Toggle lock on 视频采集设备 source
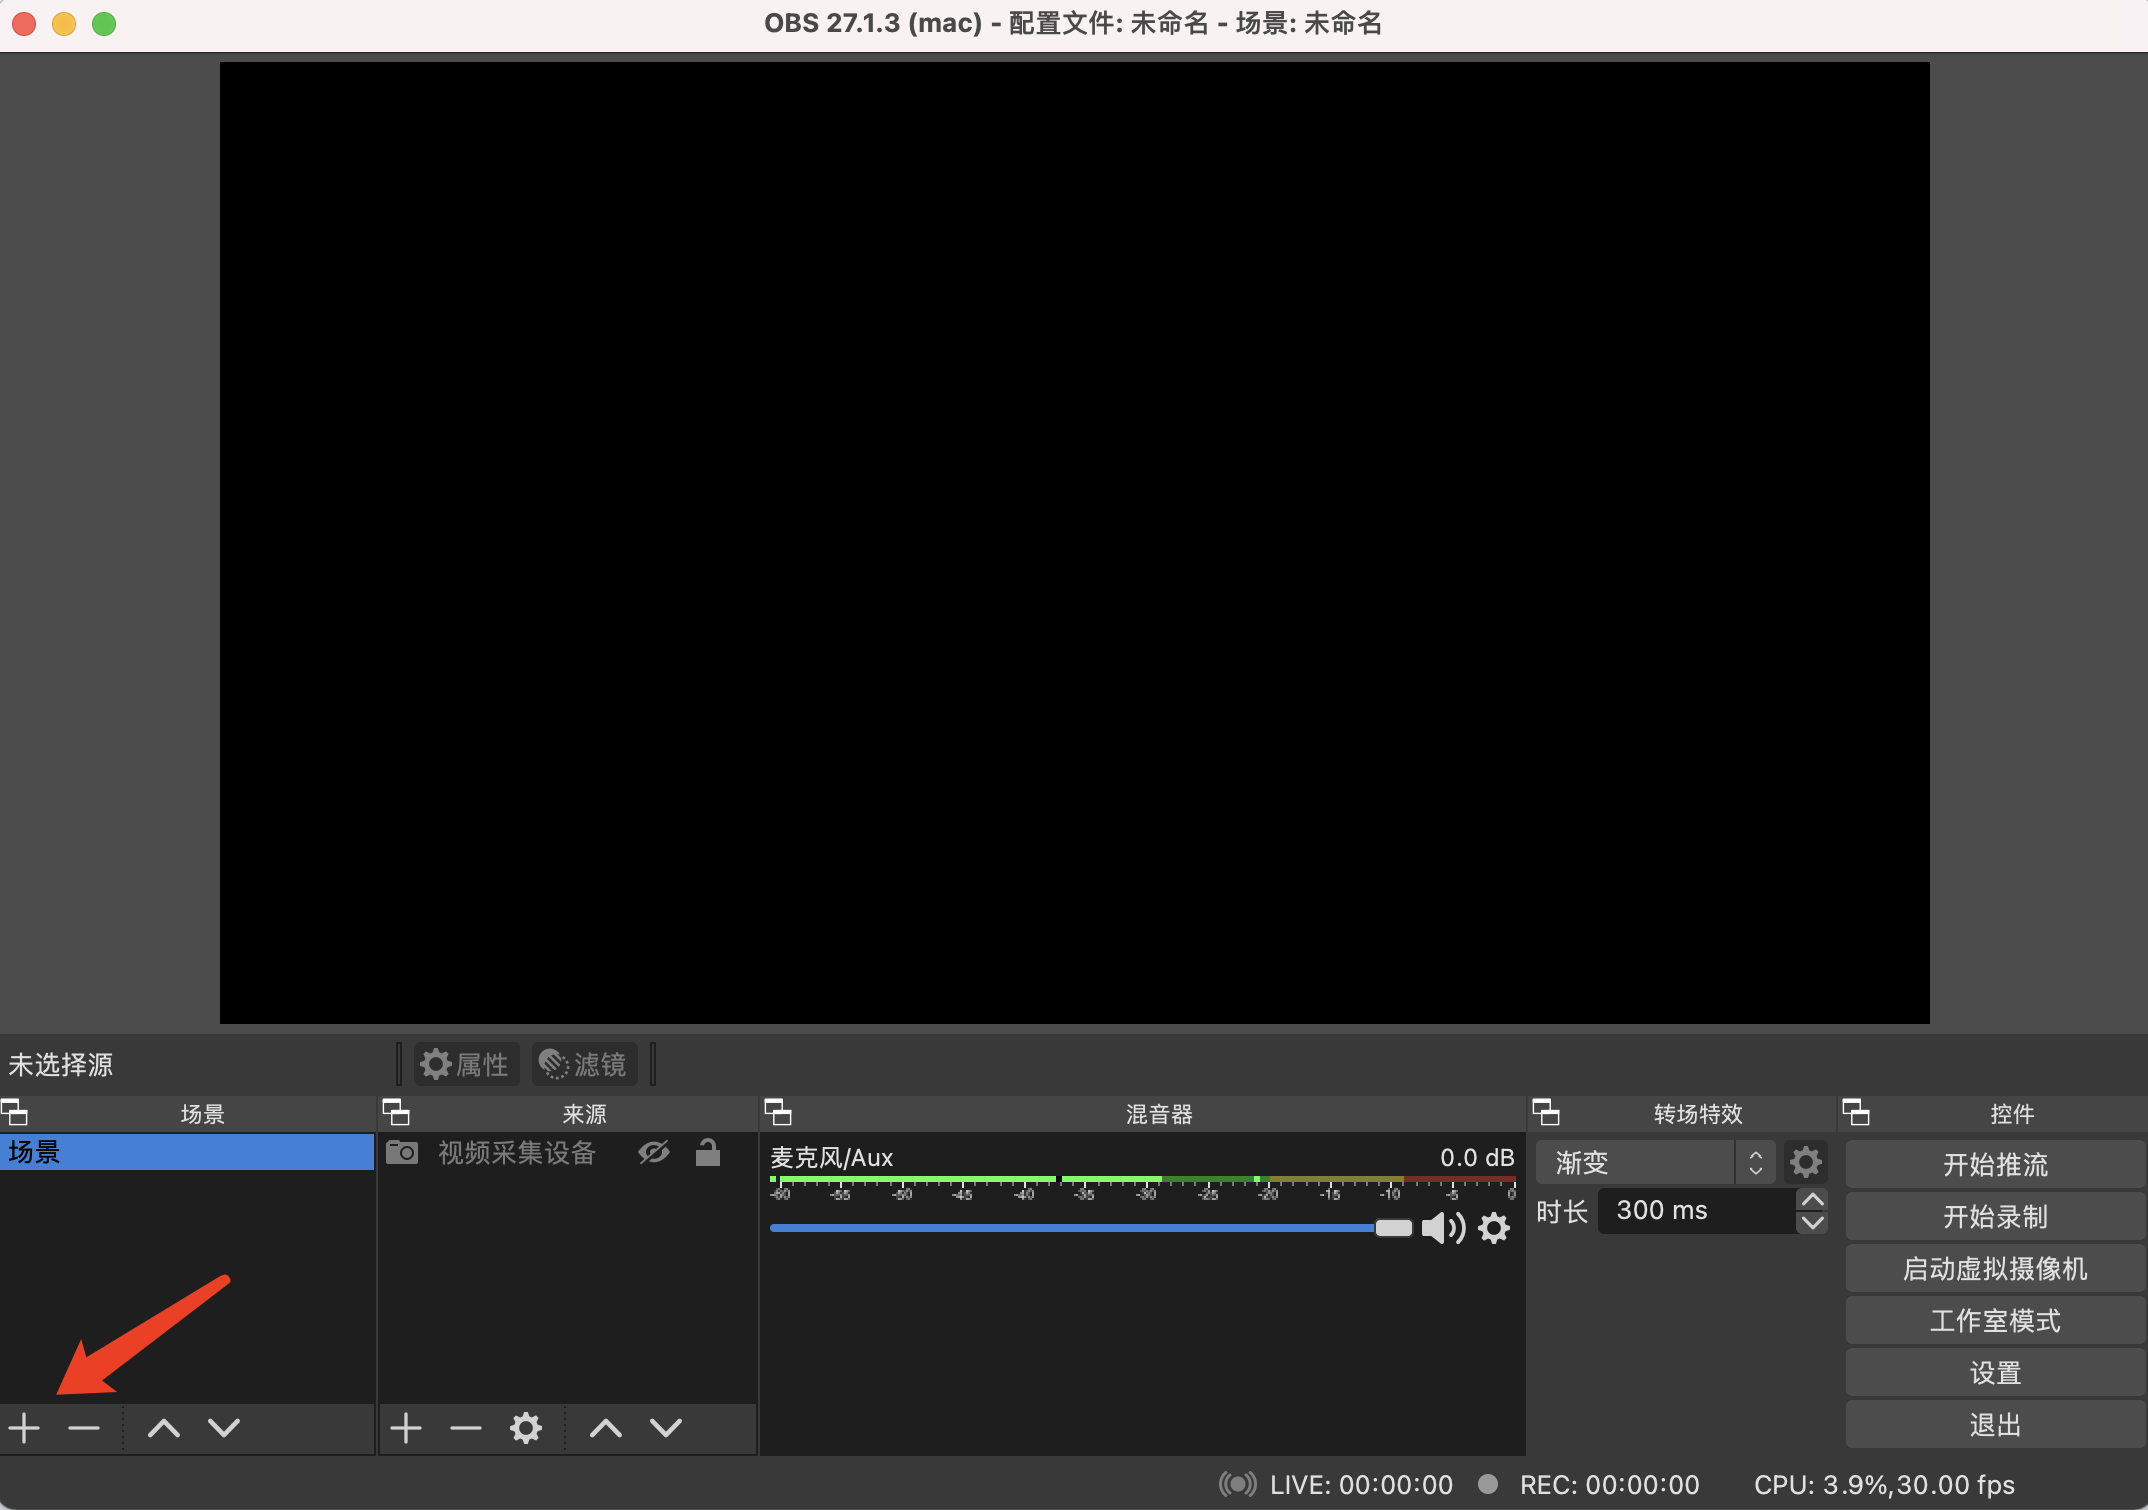This screenshot has height=1510, width=2148. pos(708,1152)
